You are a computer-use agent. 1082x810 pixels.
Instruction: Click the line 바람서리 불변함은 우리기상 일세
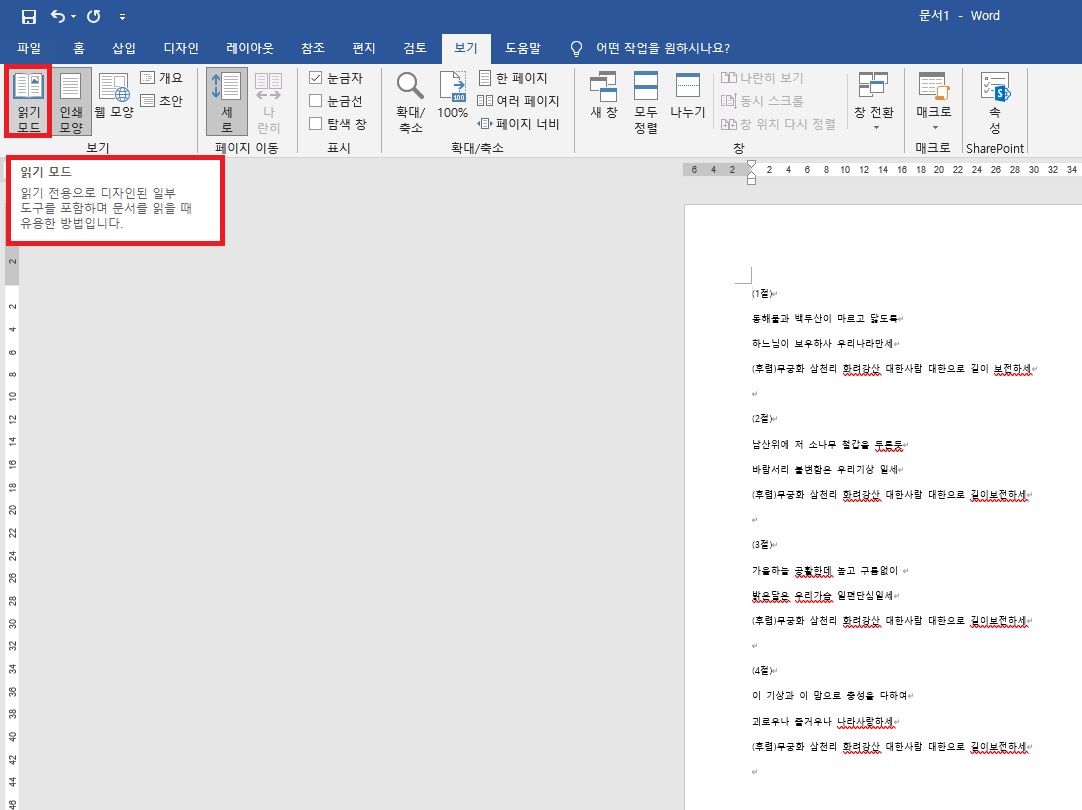pos(825,469)
